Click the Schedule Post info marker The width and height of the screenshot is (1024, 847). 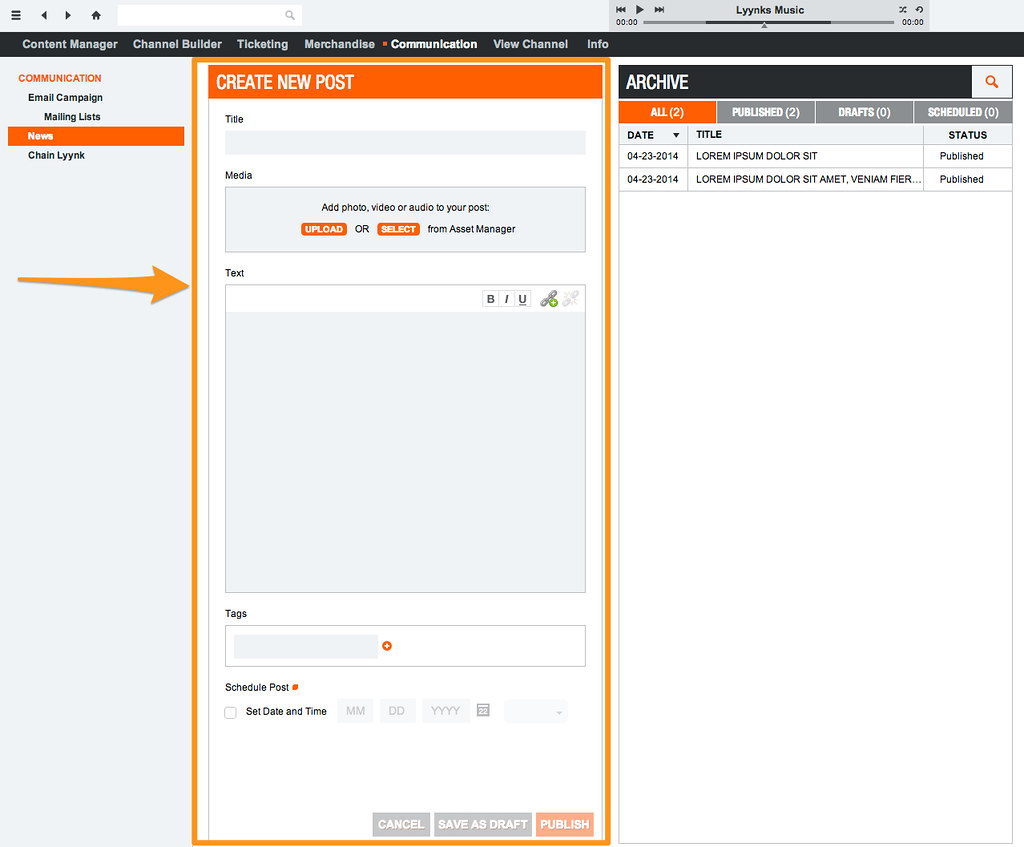click(x=295, y=687)
